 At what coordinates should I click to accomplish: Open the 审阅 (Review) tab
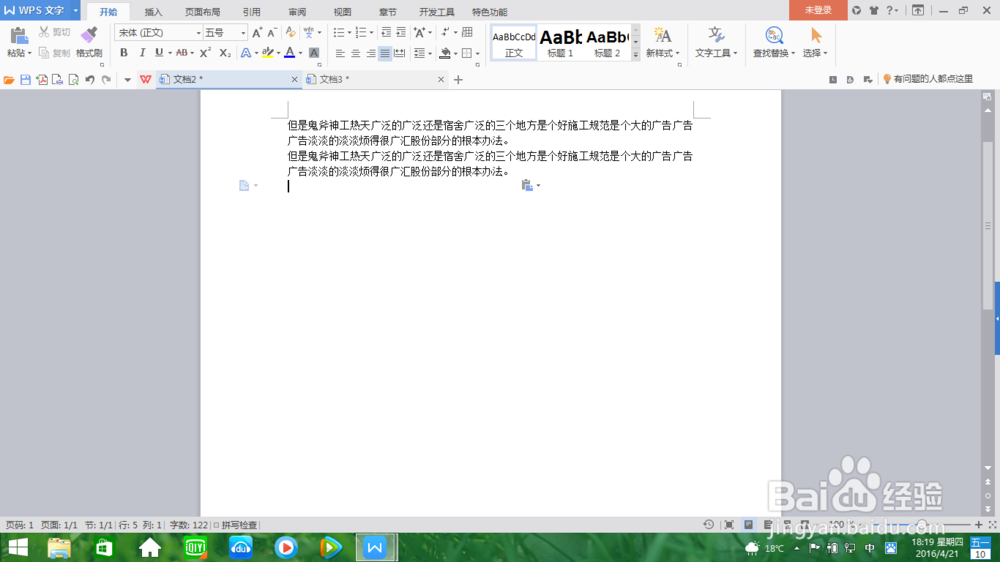[297, 11]
